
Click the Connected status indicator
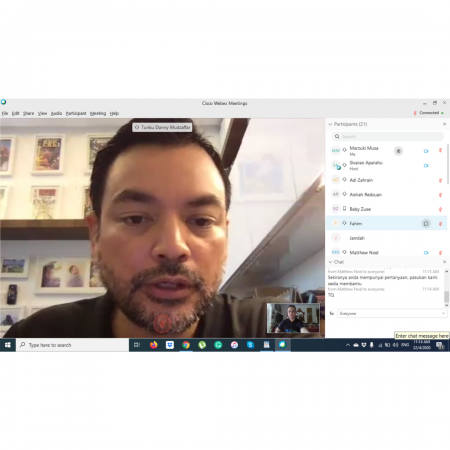(429, 113)
